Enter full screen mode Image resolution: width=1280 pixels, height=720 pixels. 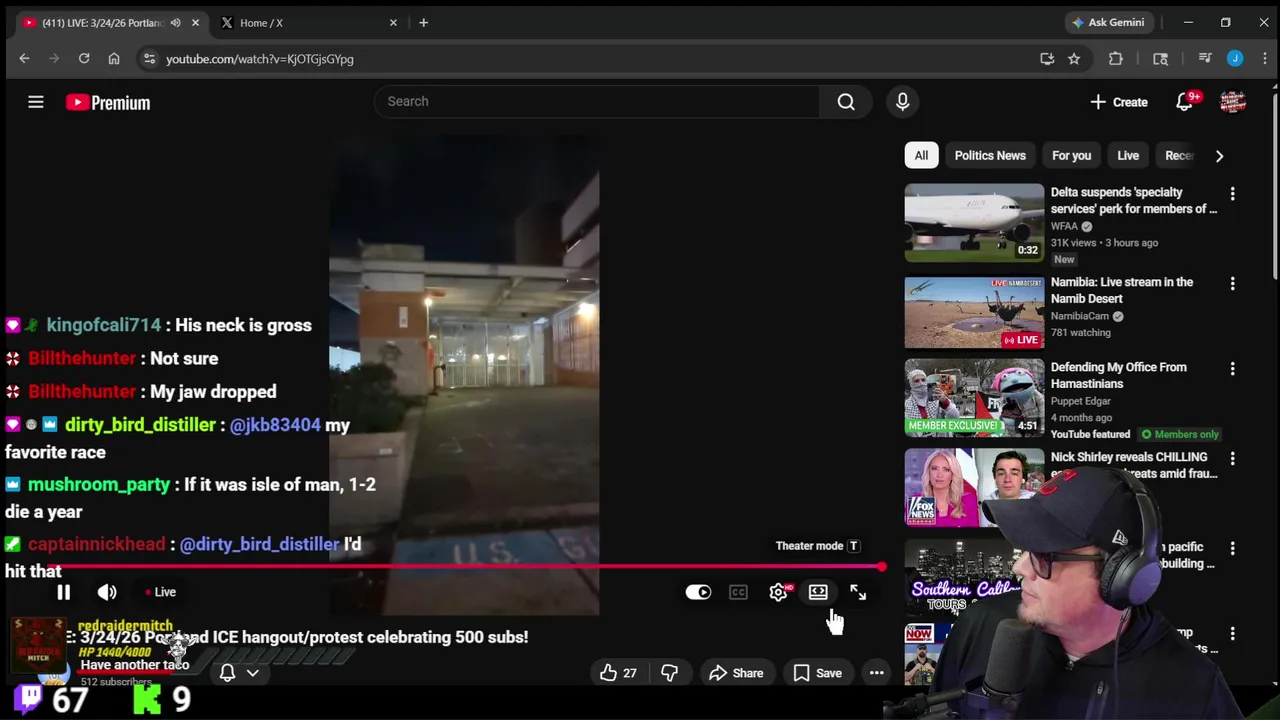point(858,592)
